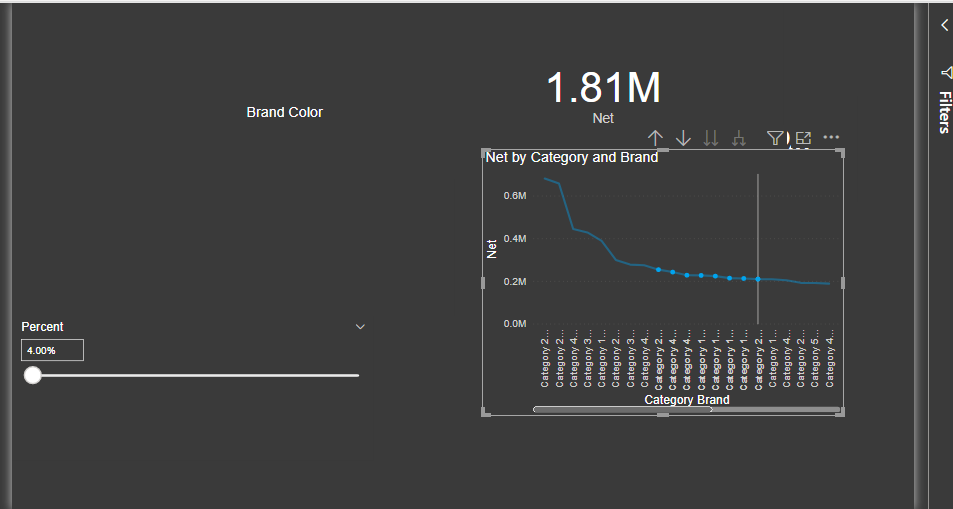Go to next level in hierarchy icon
953x509 pixels.
coord(710,138)
